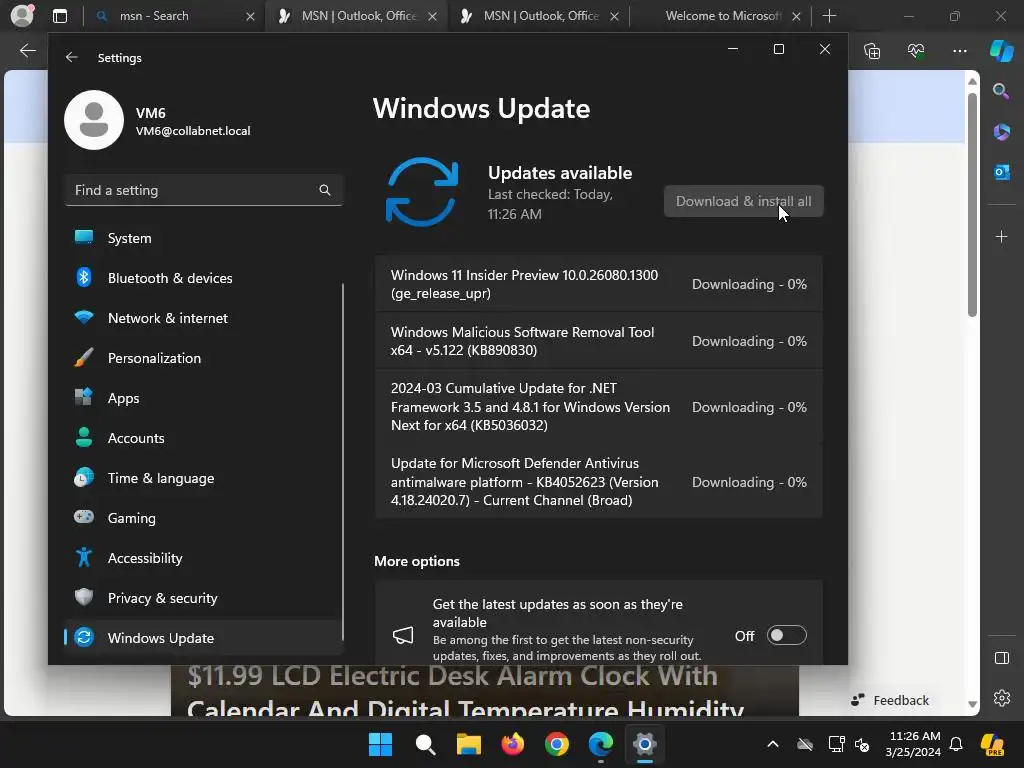The width and height of the screenshot is (1024, 768).
Task: Open Gaming controller icon
Action: click(x=84, y=517)
